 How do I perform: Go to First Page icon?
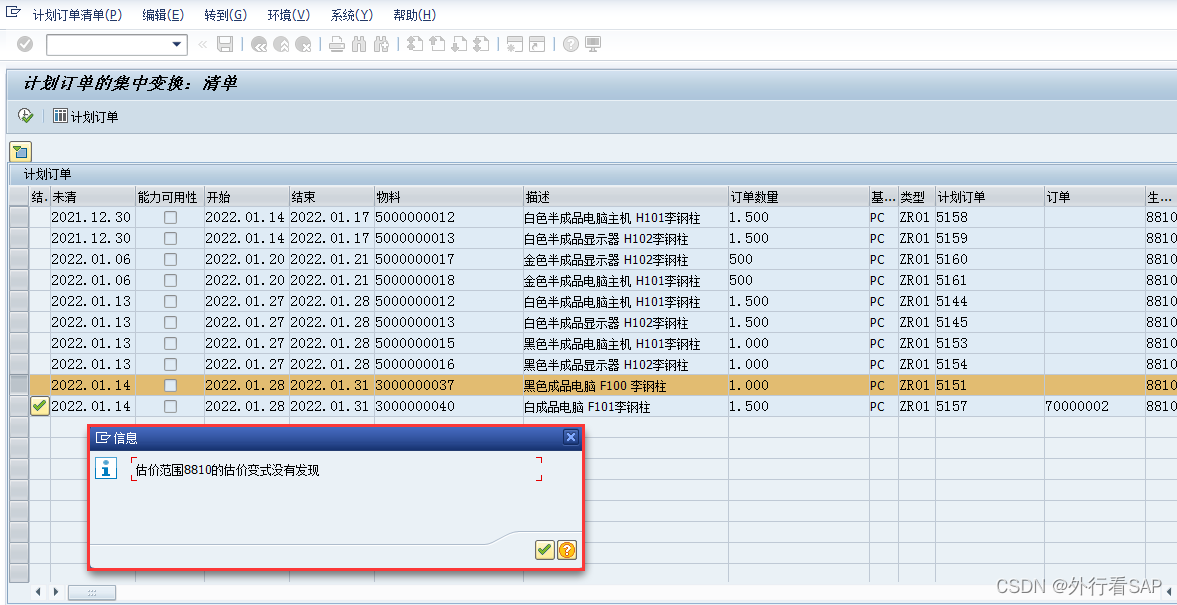(415, 45)
